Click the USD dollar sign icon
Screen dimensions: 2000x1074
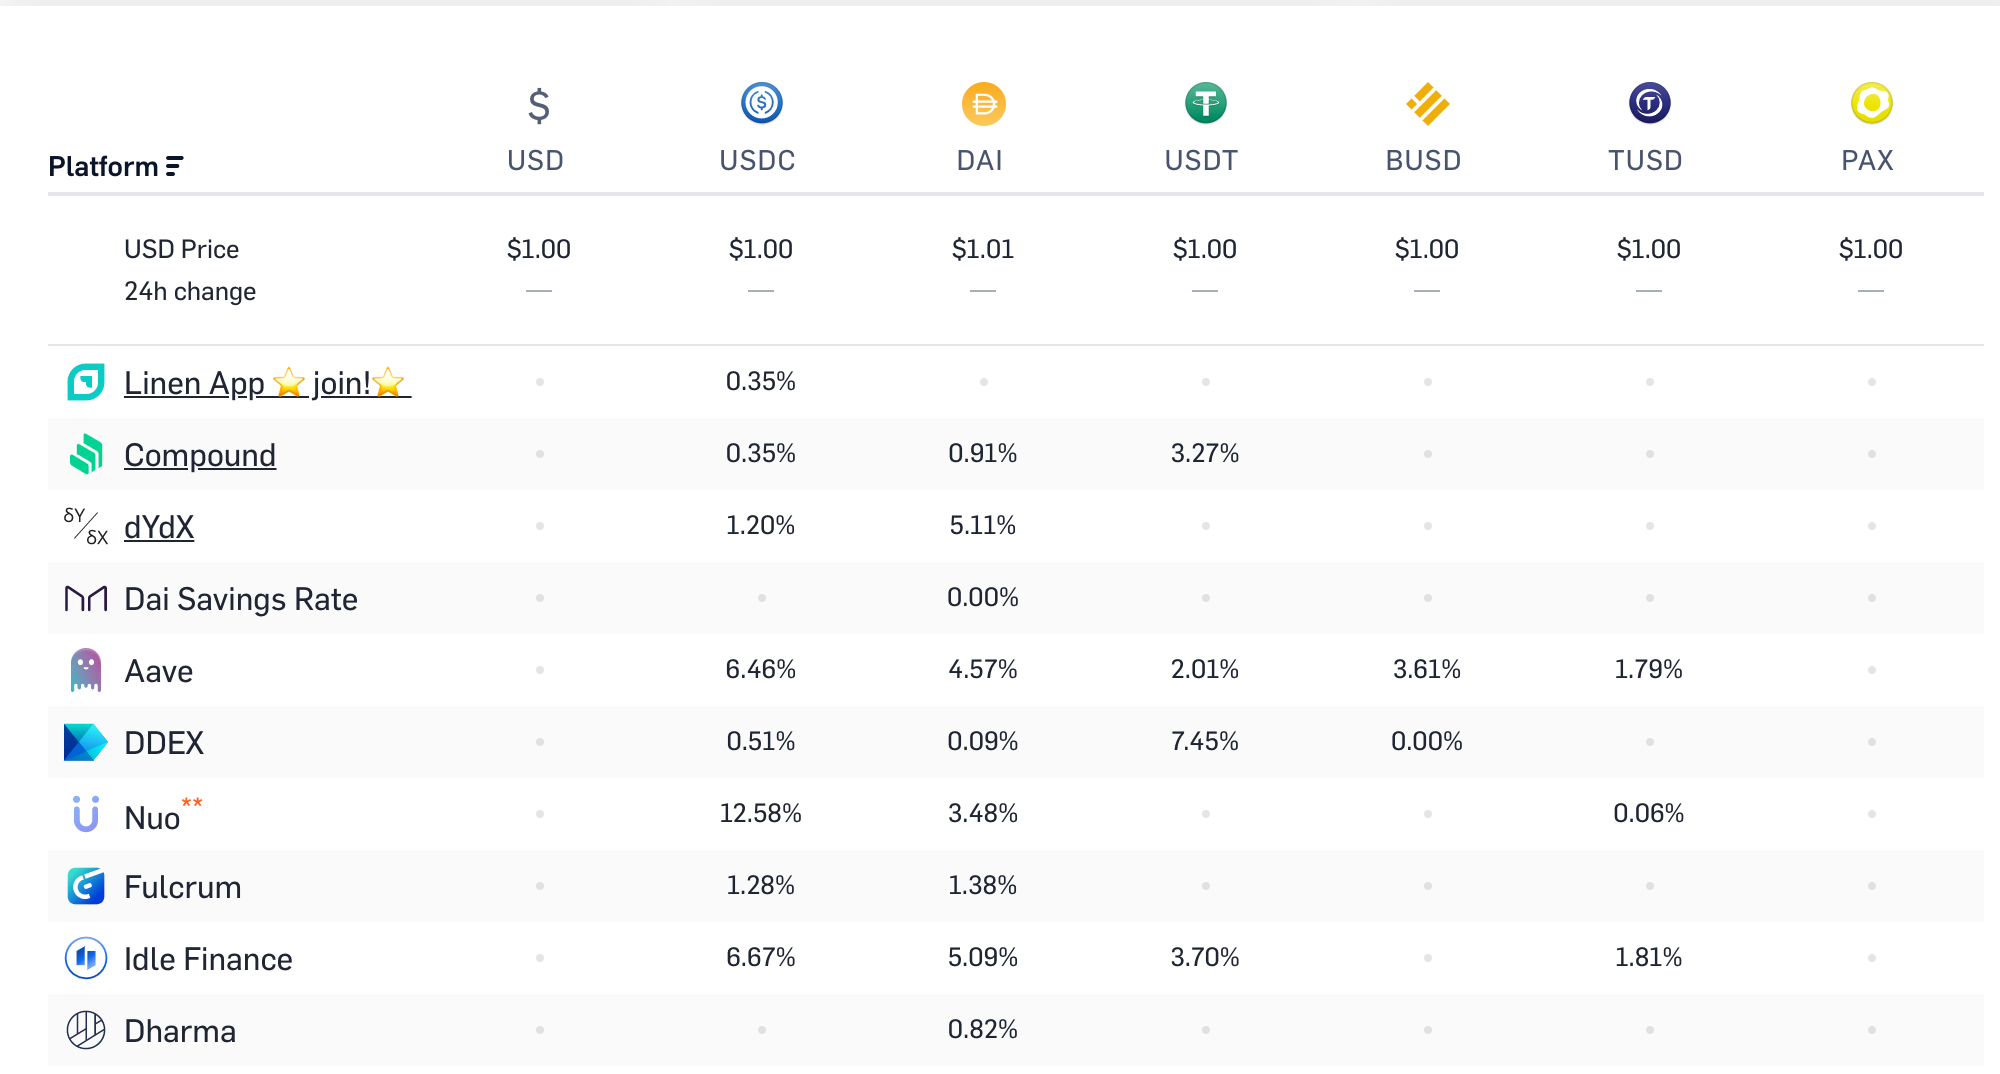click(x=539, y=105)
